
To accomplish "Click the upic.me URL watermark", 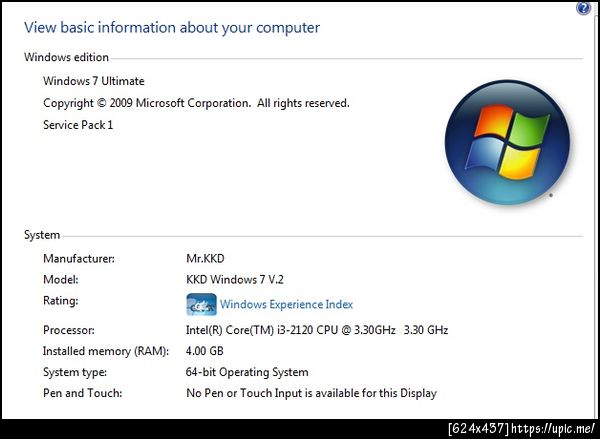I will (x=554, y=429).
